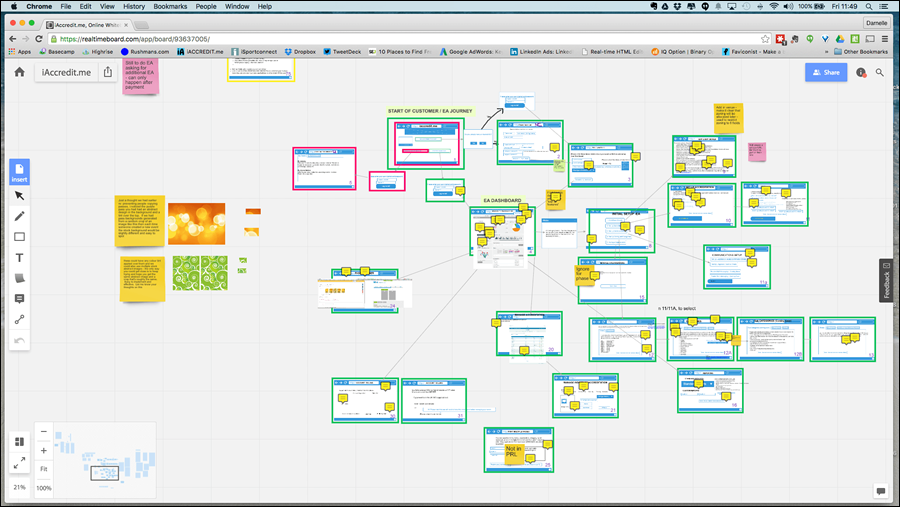Click the undo arrow in toolbar
This screenshot has height=507, width=900.
pos(19,340)
